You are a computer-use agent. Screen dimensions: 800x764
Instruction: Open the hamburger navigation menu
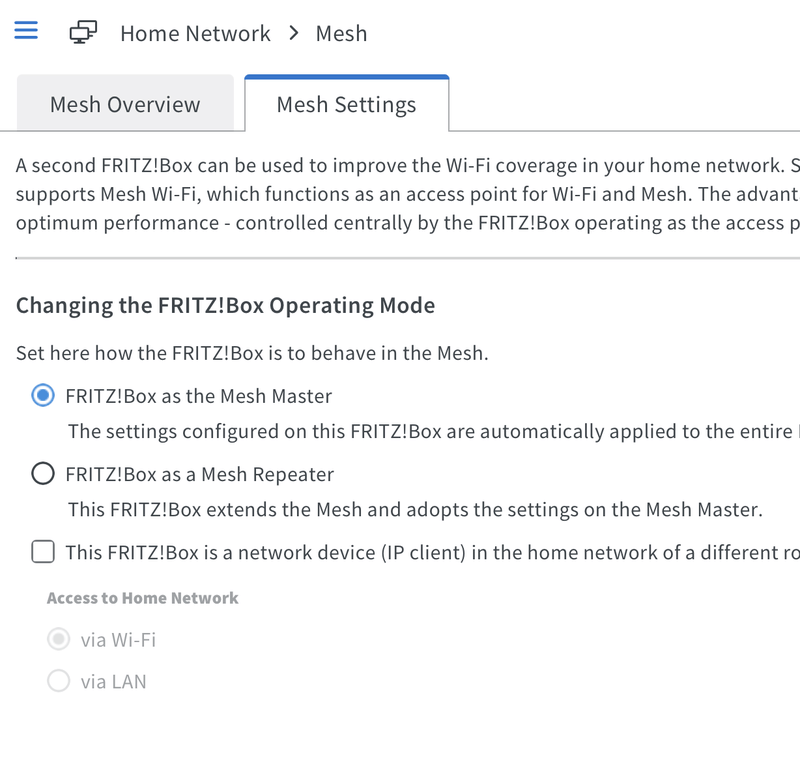(26, 31)
